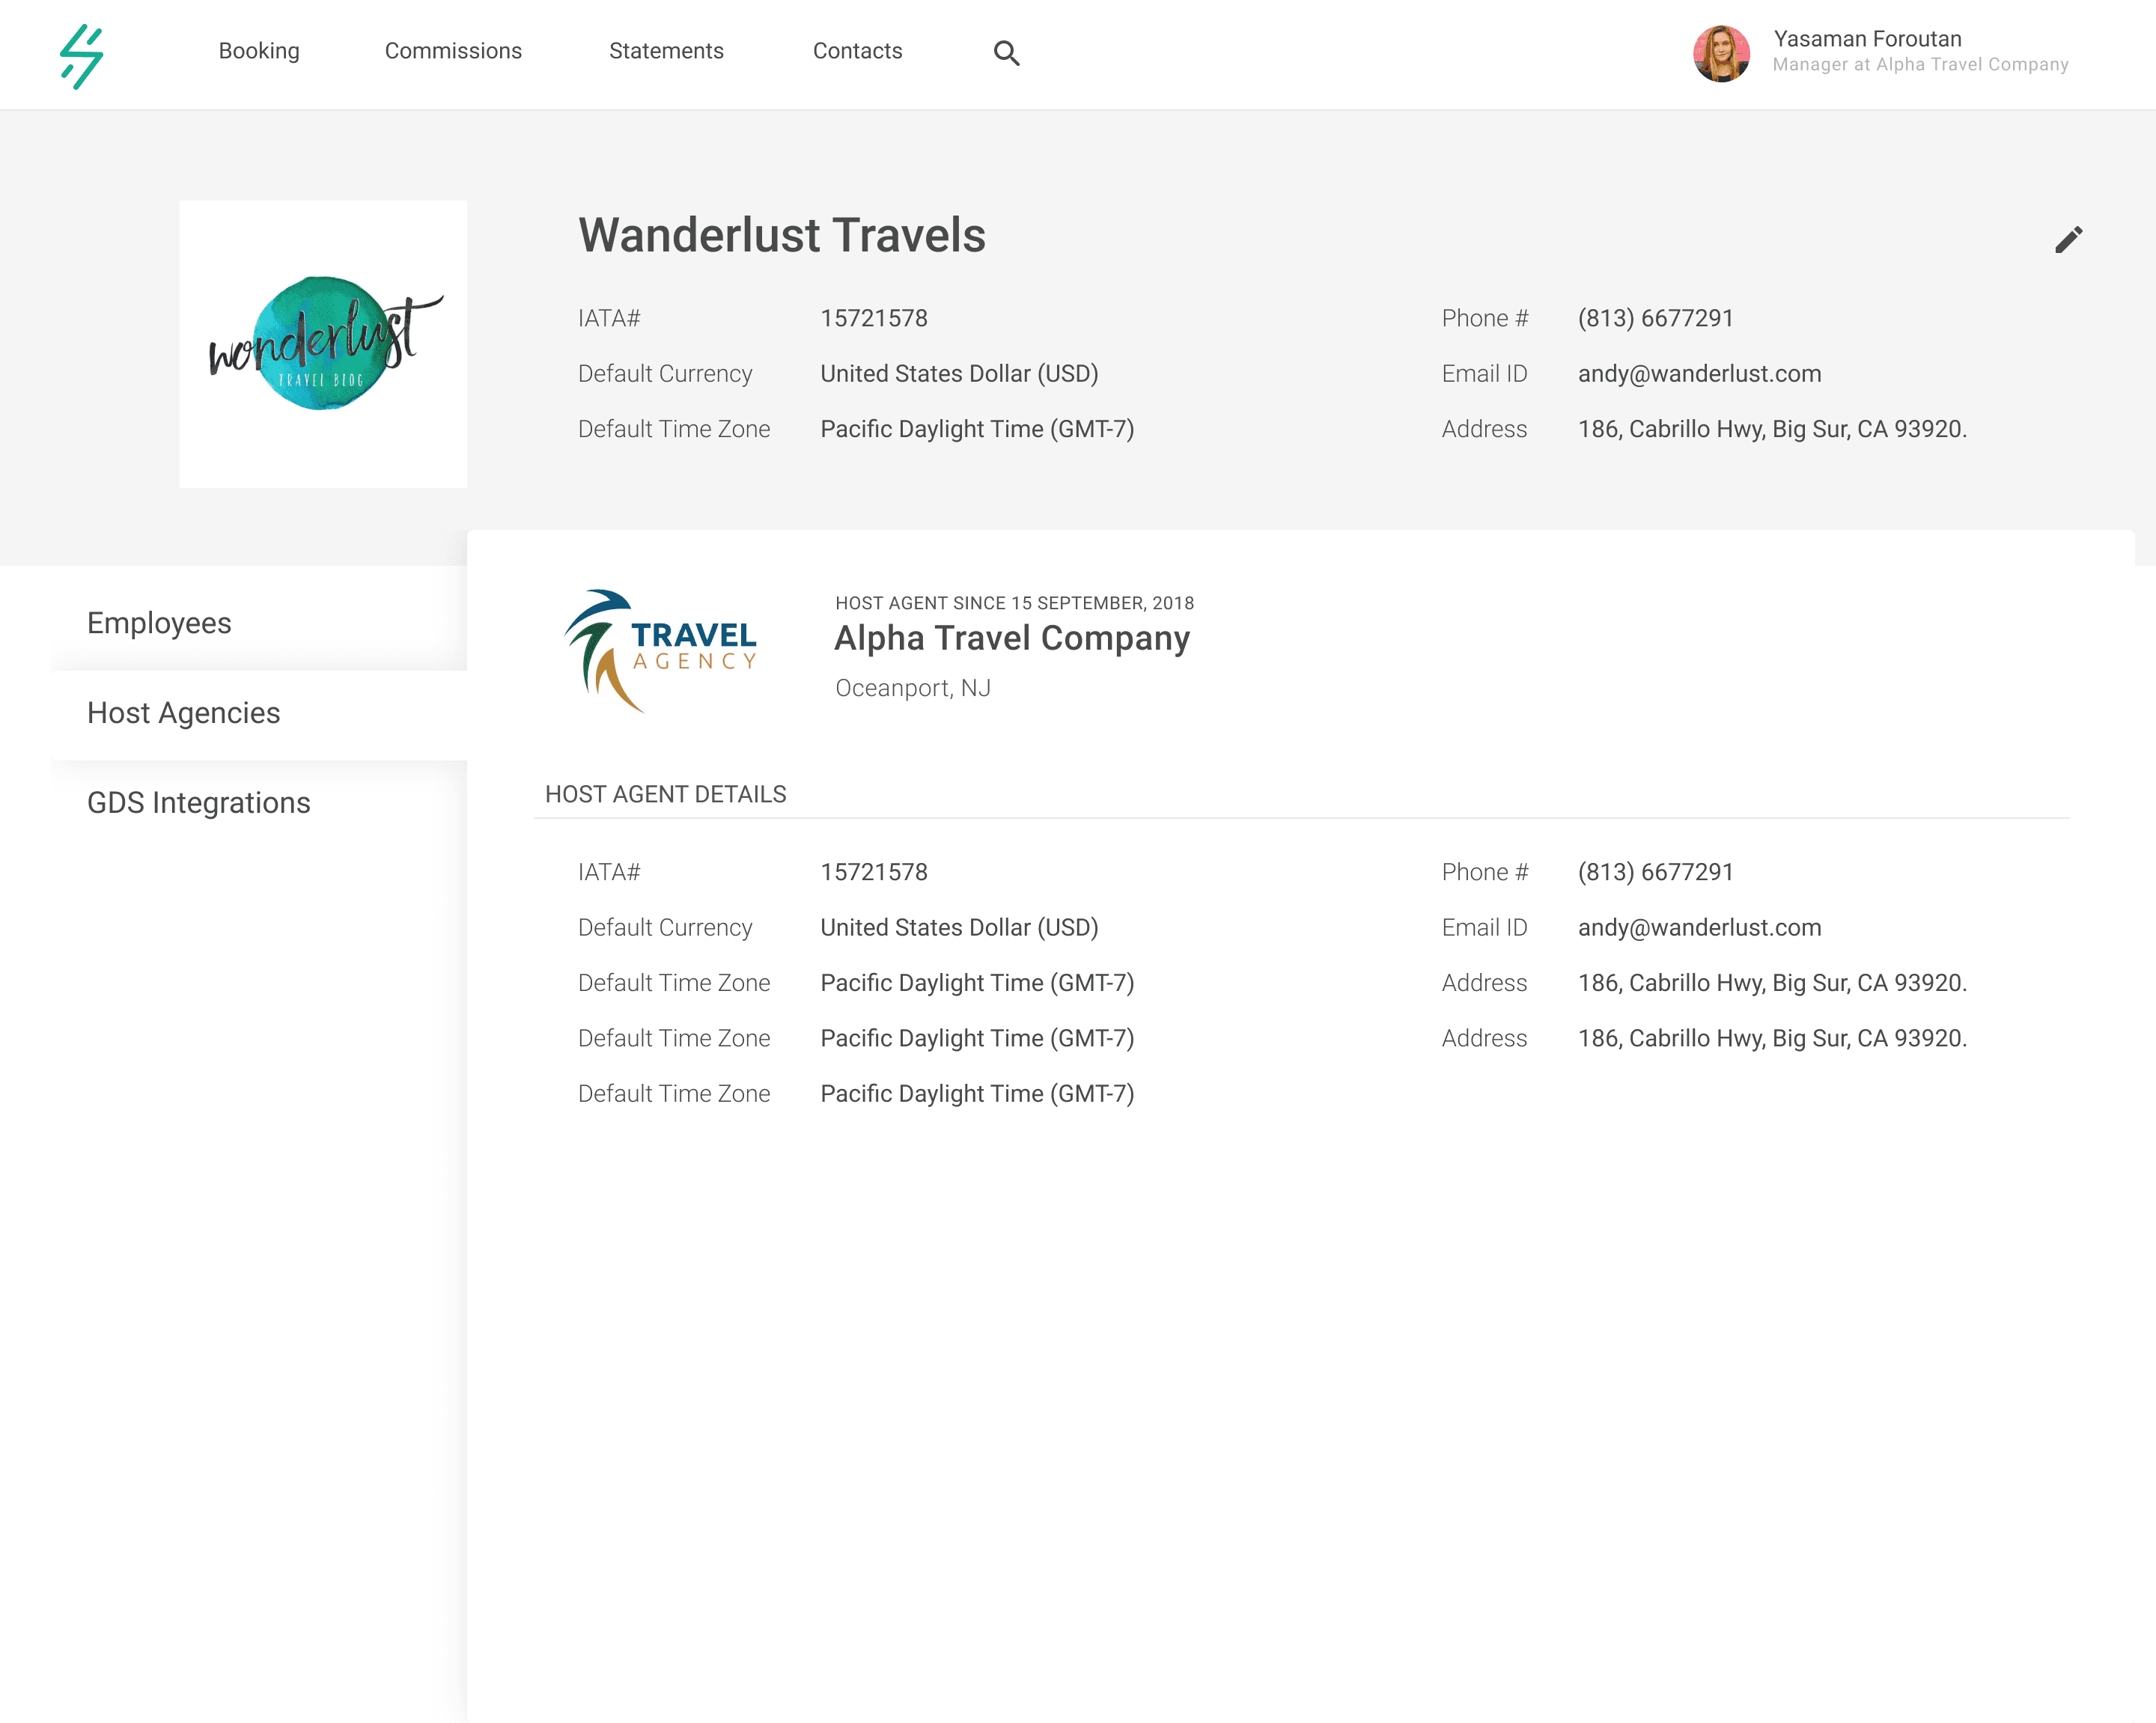Go to the Statements page
Image resolution: width=2156 pixels, height=1723 pixels.
[666, 51]
